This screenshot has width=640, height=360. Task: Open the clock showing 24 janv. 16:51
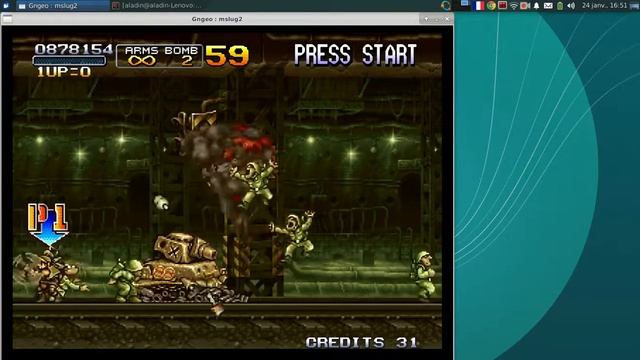604,5
